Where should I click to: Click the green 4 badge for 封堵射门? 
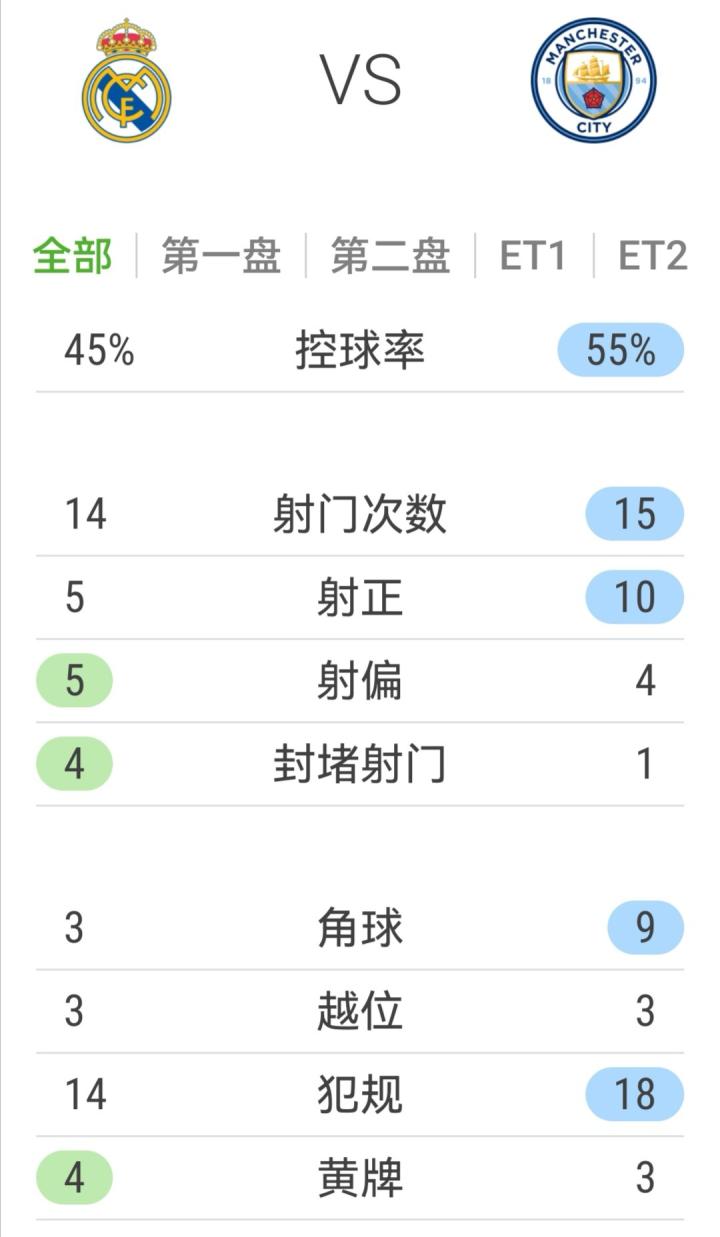(x=75, y=763)
